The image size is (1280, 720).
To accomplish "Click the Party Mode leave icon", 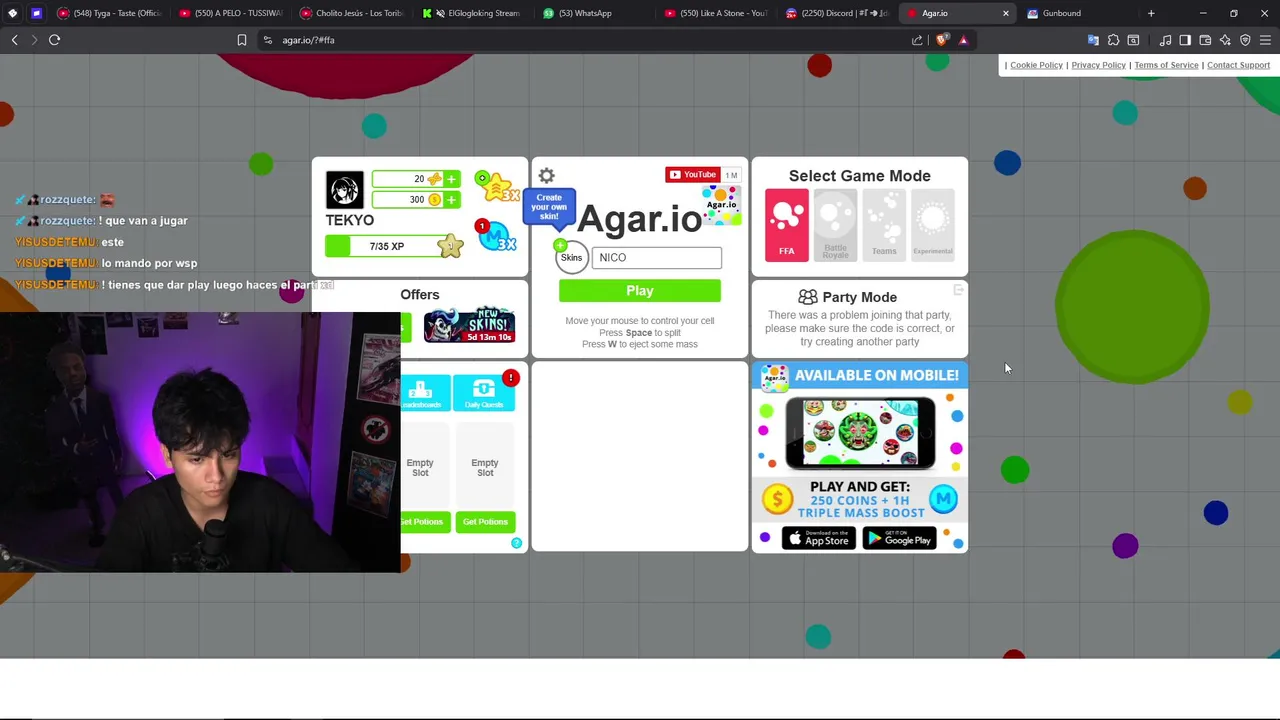I will coord(958,290).
